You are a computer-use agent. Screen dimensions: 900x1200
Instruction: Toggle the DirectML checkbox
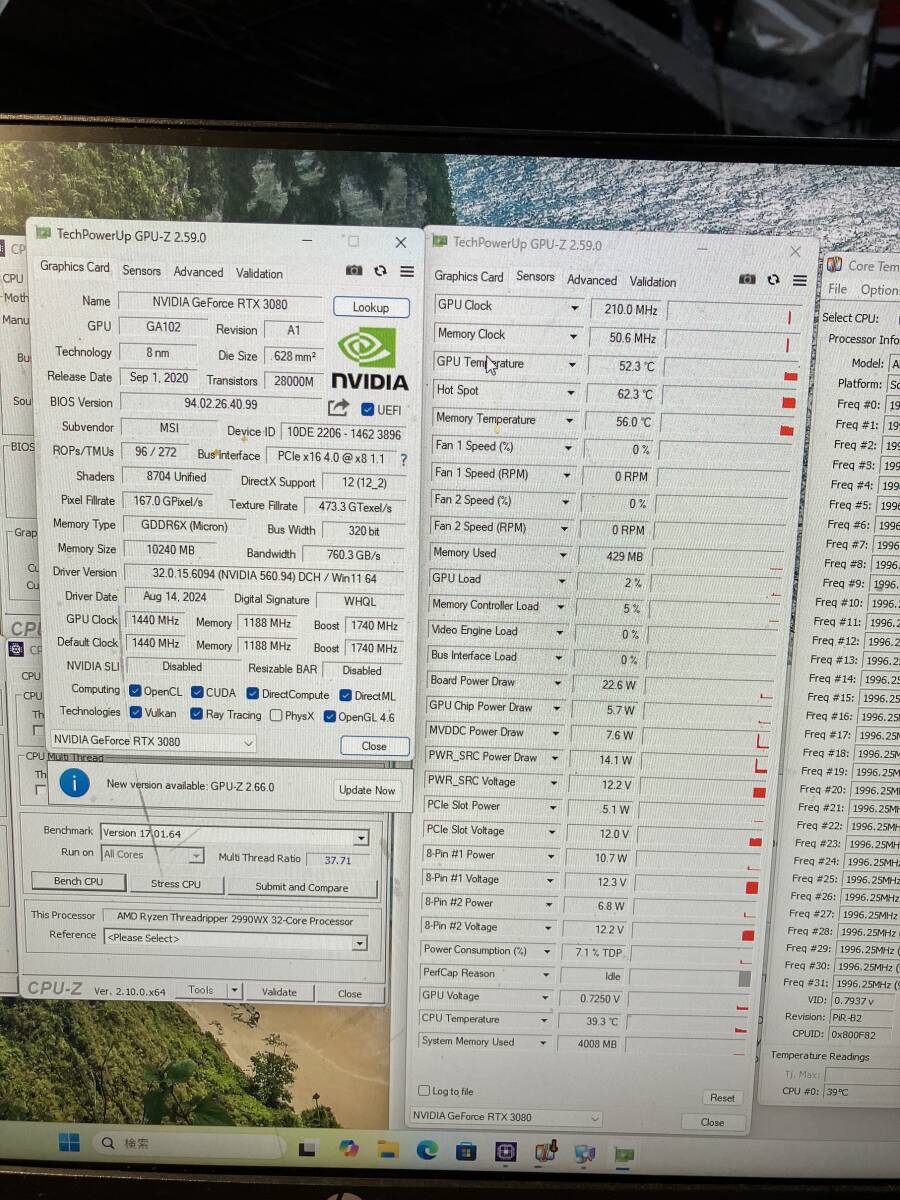pyautogui.click(x=345, y=696)
